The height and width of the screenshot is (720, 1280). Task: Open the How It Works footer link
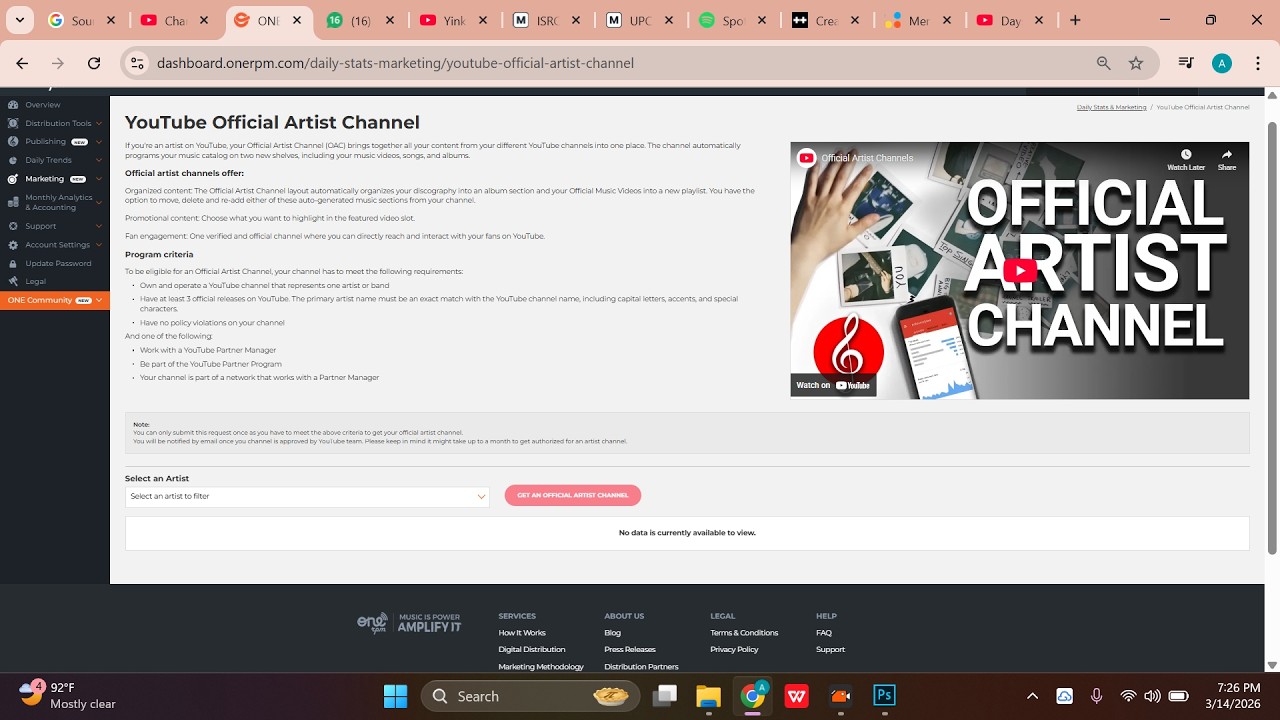[x=522, y=632]
